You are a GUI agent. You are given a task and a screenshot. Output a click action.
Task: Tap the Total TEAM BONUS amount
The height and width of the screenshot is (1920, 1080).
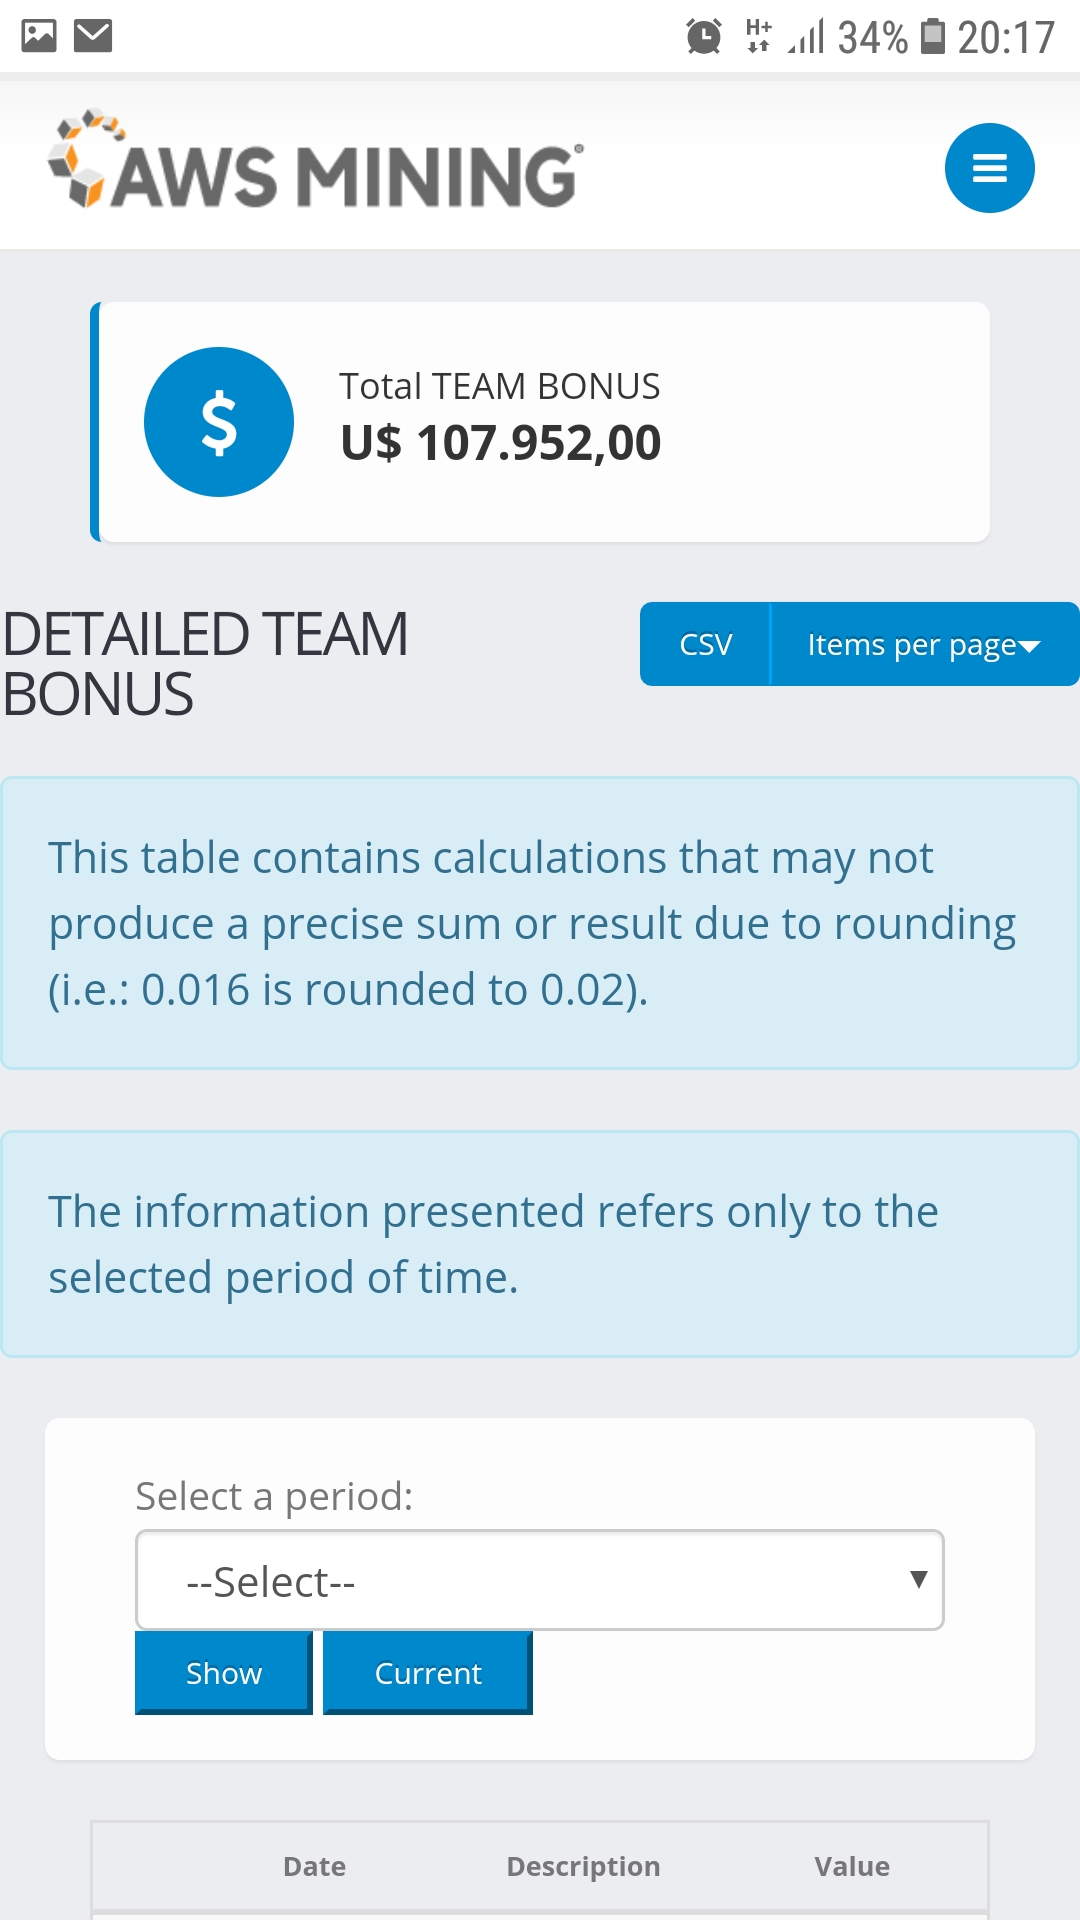[x=500, y=443]
